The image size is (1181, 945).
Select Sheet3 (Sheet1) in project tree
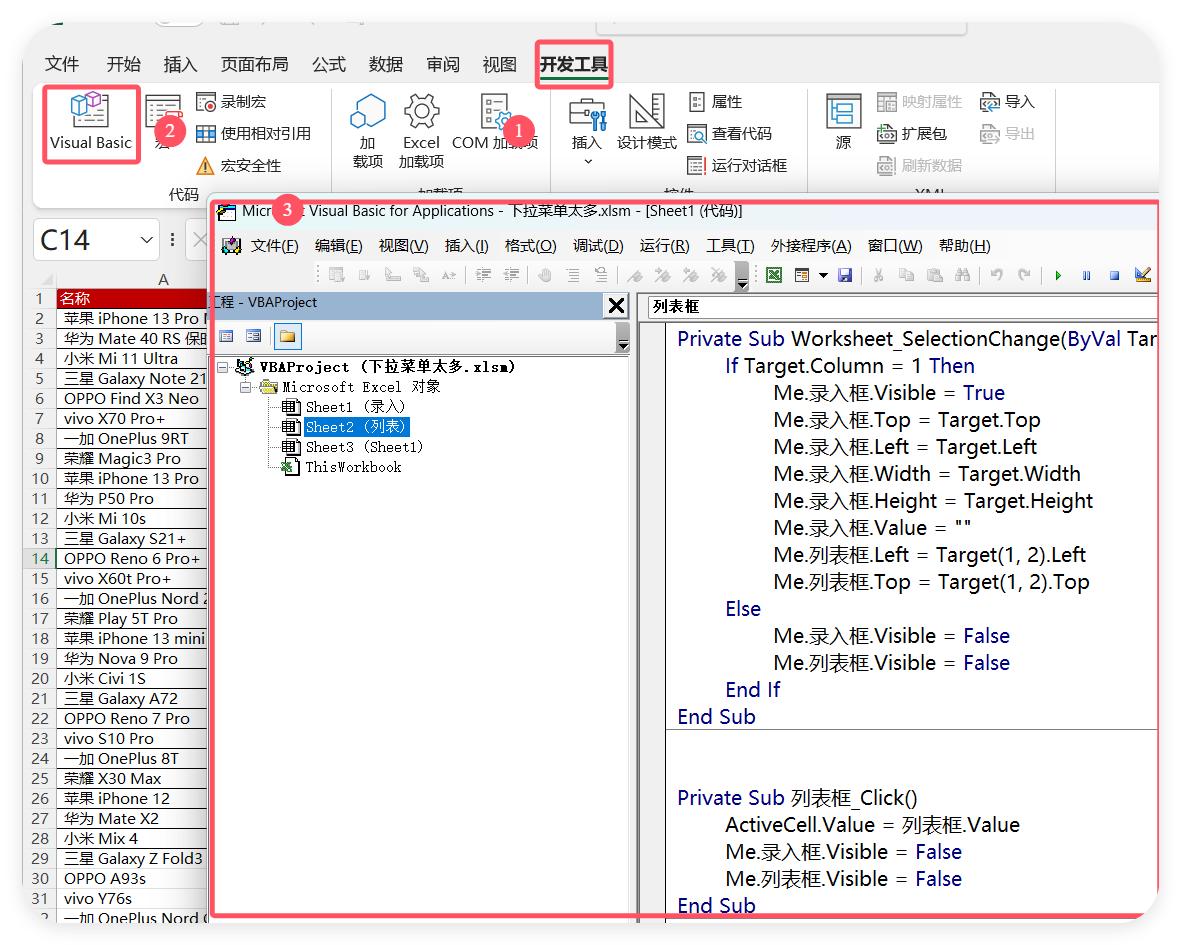pyautogui.click(x=364, y=447)
